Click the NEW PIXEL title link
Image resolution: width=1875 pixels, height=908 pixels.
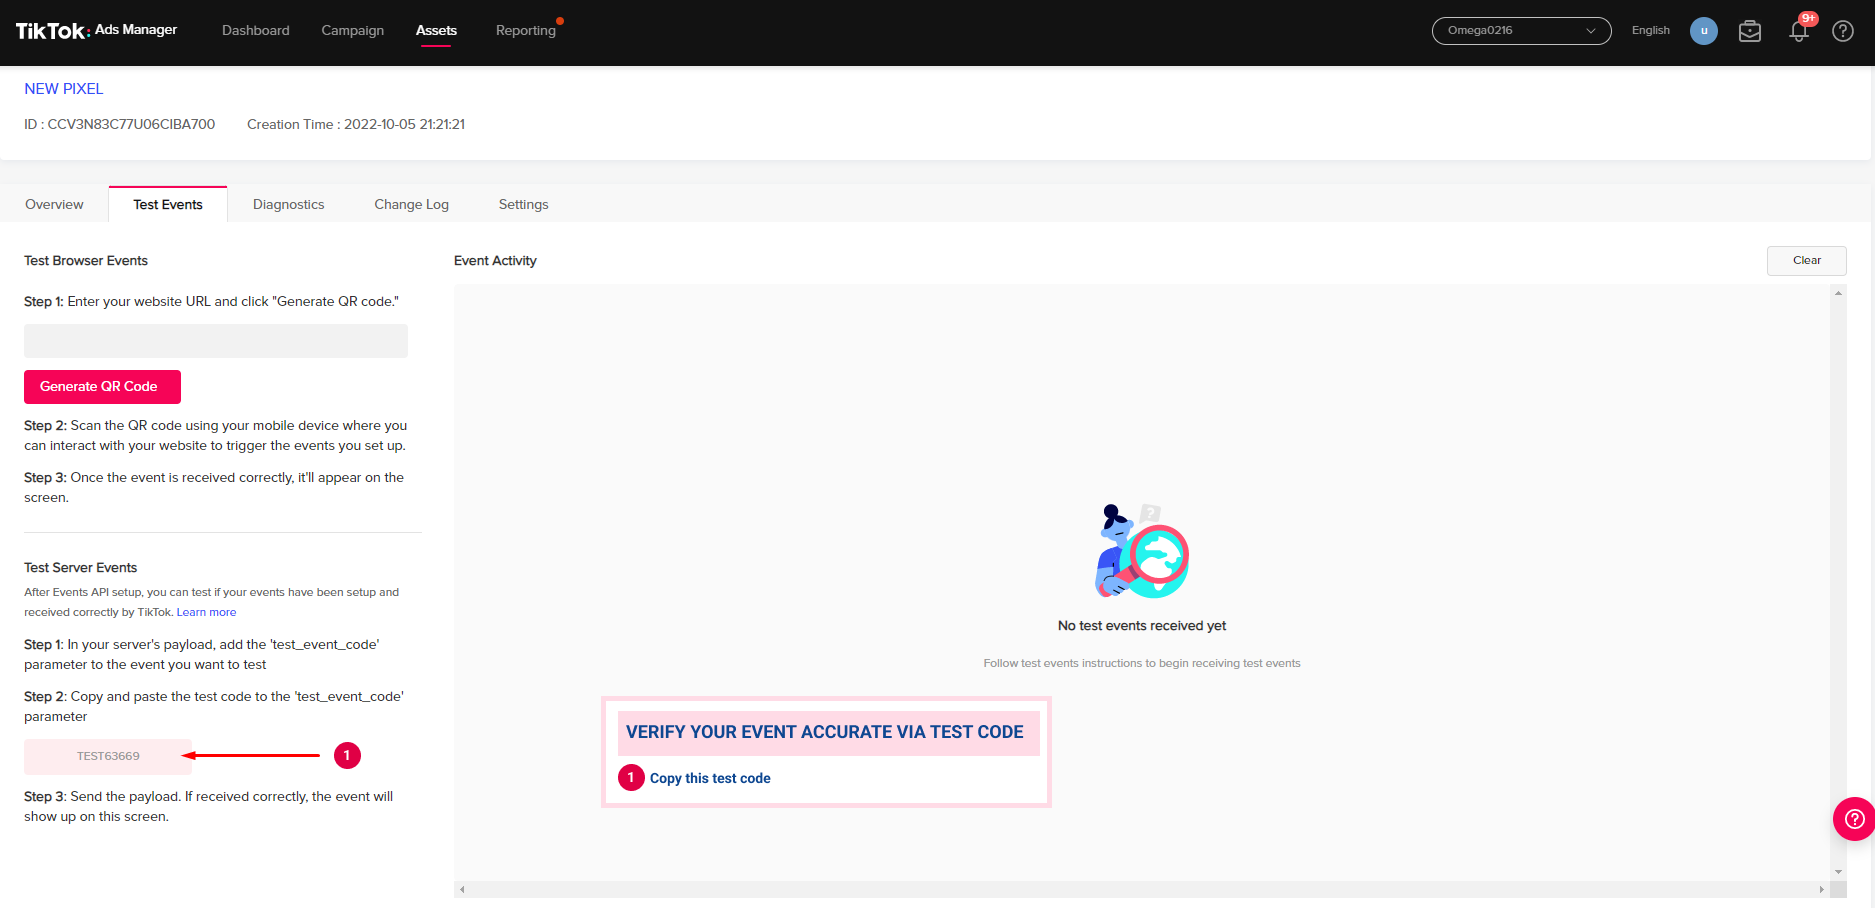pyautogui.click(x=64, y=89)
